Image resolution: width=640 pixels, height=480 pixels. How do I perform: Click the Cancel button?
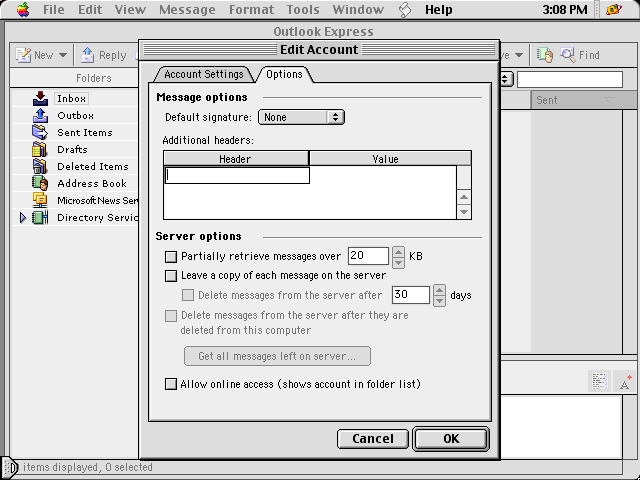click(x=373, y=439)
